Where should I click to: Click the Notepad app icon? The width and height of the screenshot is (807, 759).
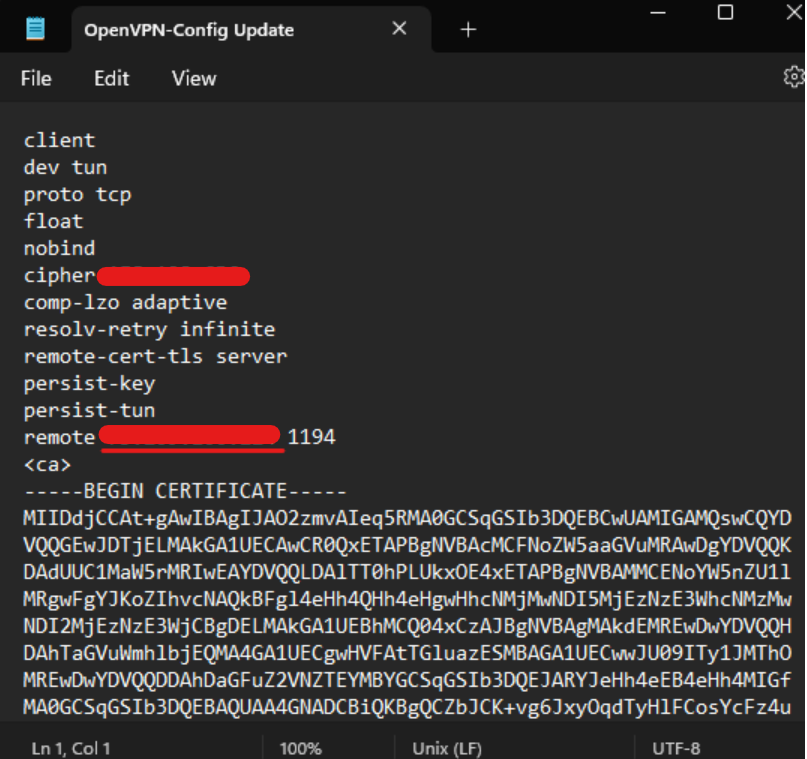(x=36, y=28)
